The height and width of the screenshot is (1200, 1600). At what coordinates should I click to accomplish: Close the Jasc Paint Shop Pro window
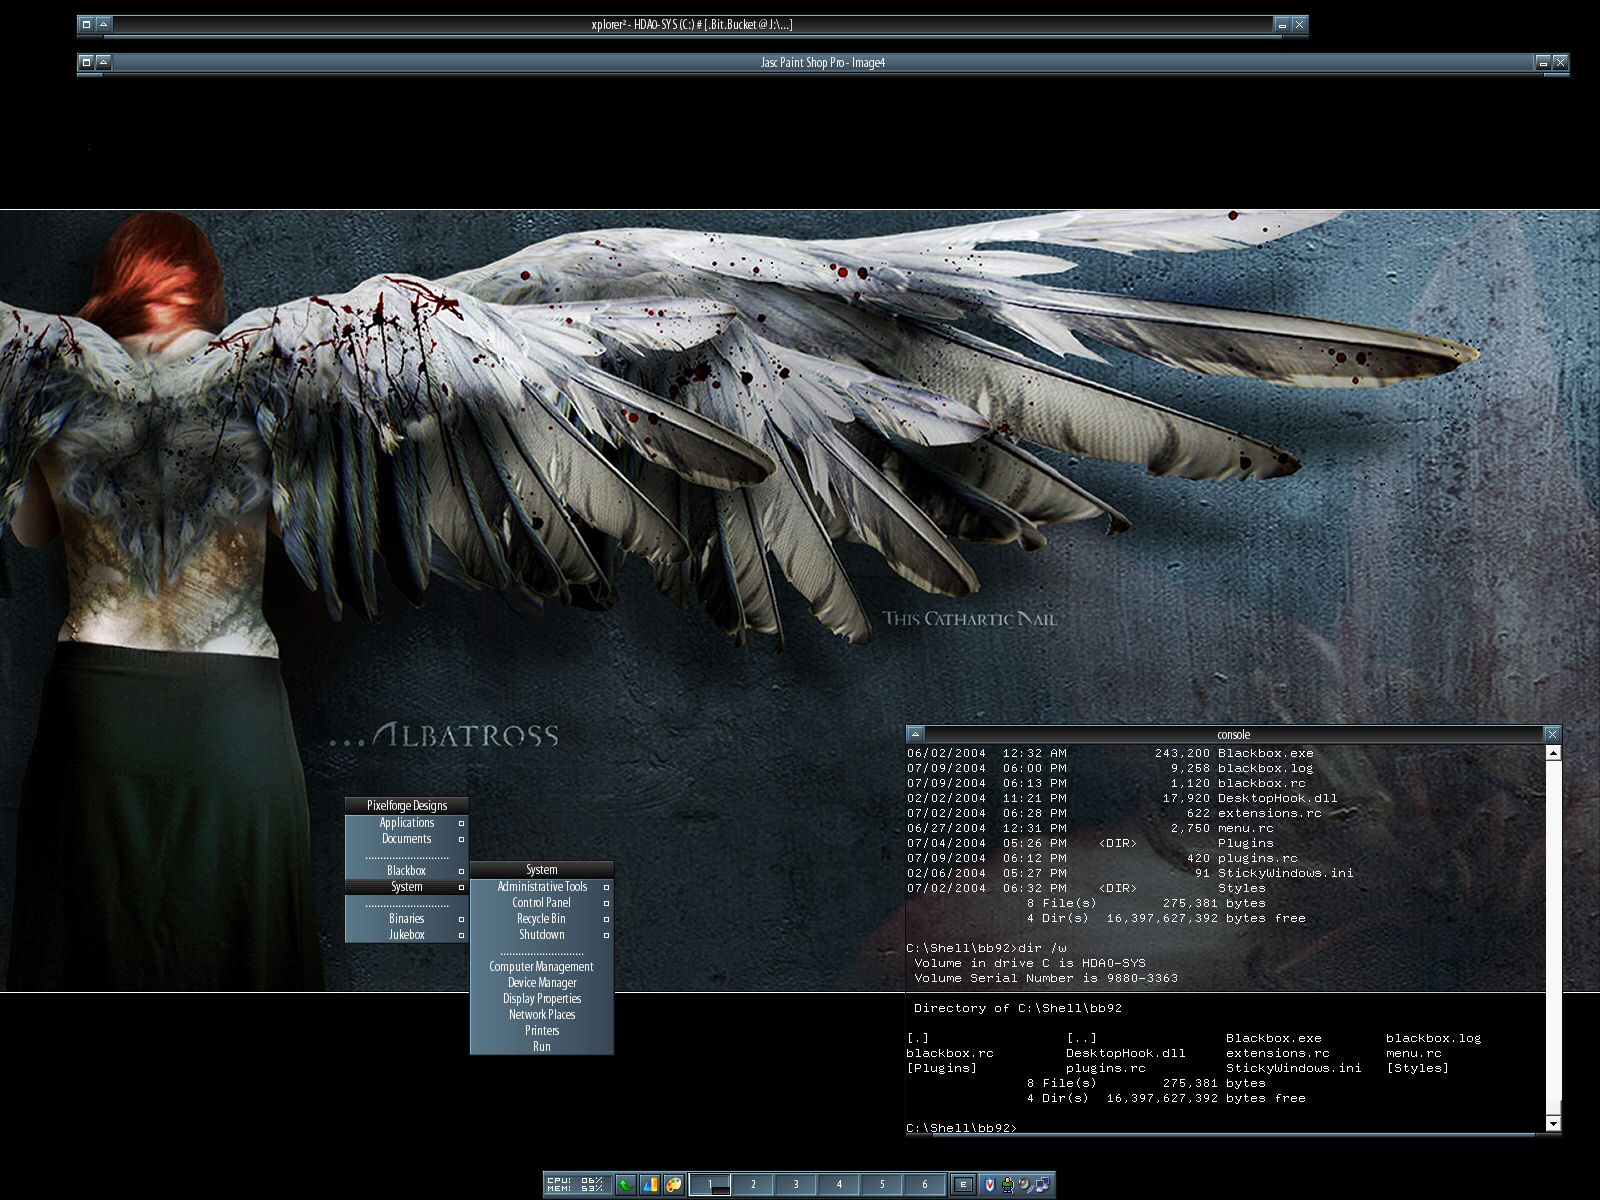[1561, 62]
